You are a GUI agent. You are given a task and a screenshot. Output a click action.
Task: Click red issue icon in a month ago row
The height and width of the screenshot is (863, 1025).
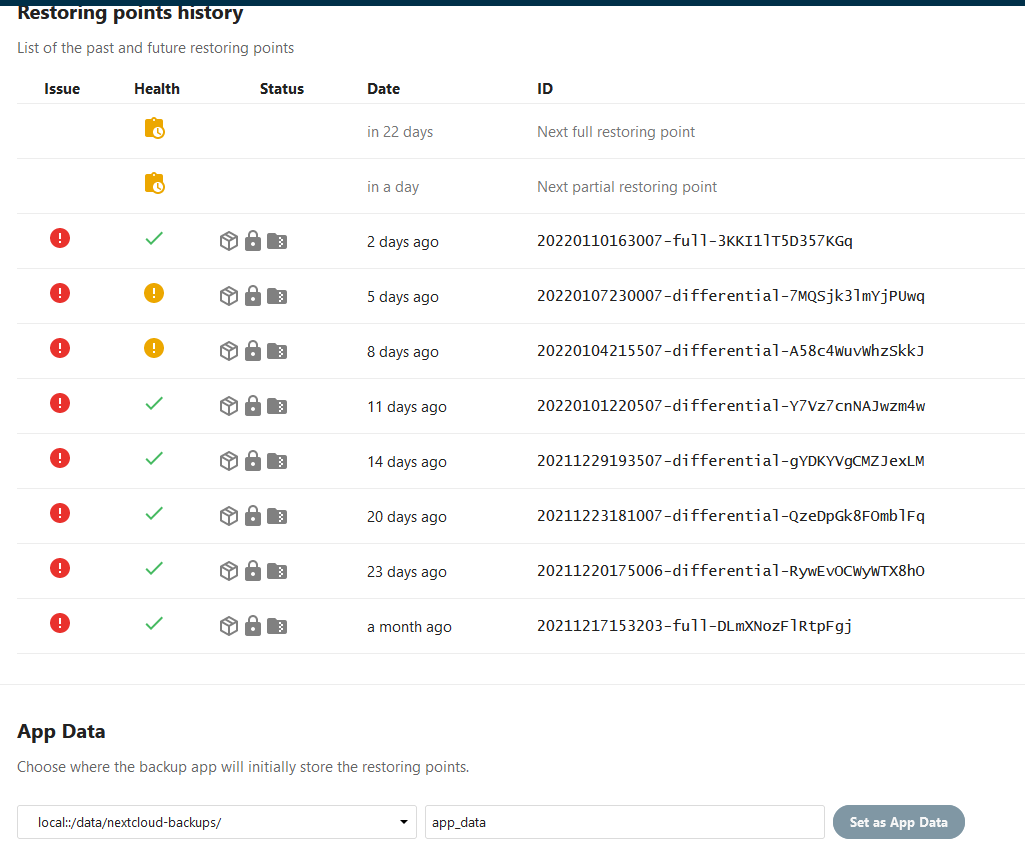point(59,622)
